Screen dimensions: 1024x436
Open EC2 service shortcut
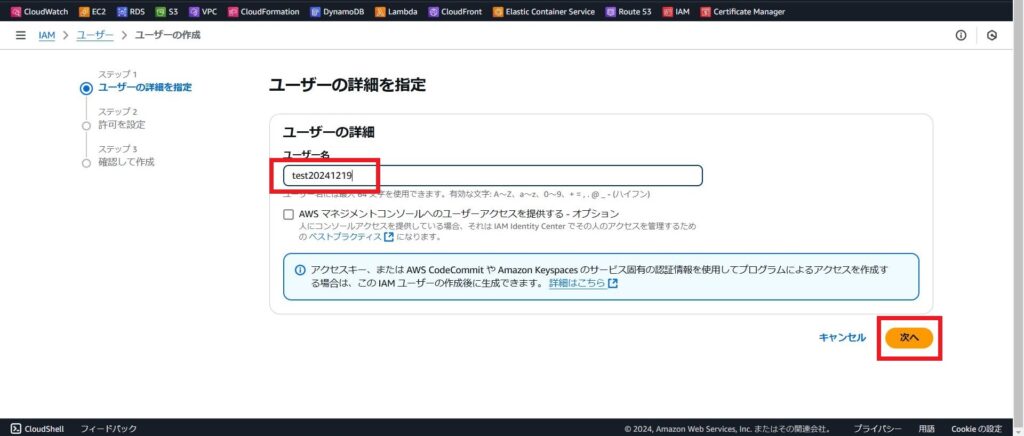[x=93, y=12]
